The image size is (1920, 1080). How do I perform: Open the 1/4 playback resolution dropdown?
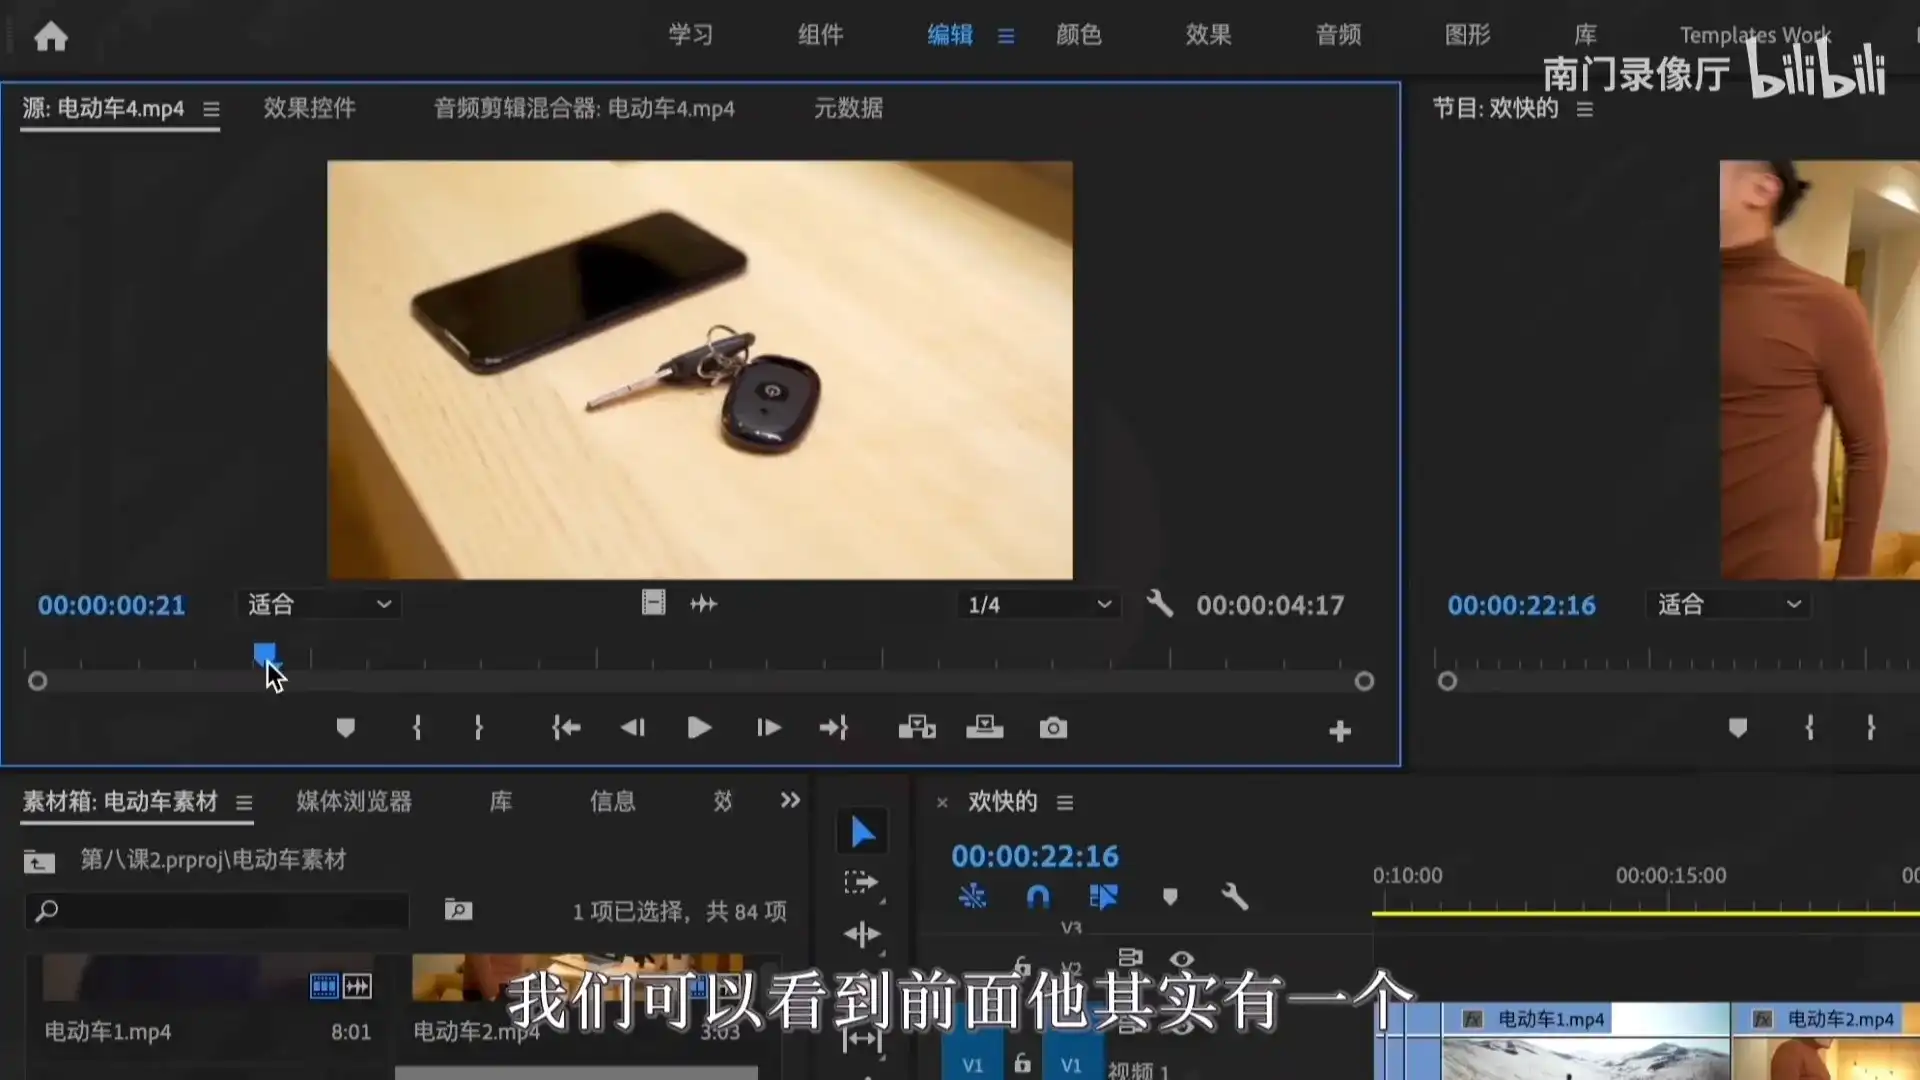(1038, 604)
